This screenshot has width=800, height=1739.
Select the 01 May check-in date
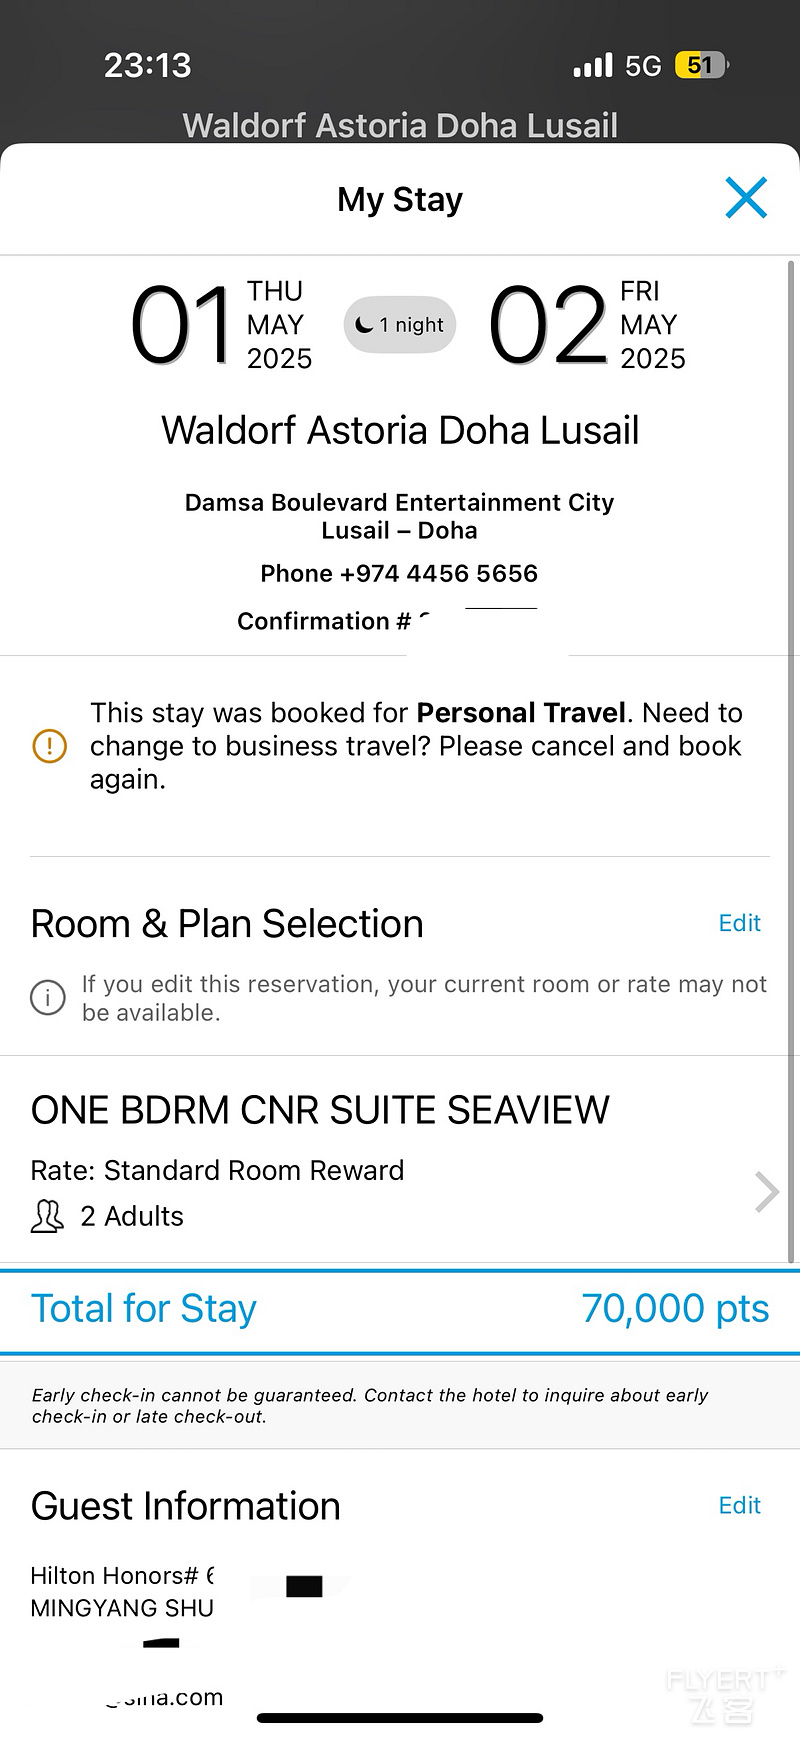(x=222, y=324)
